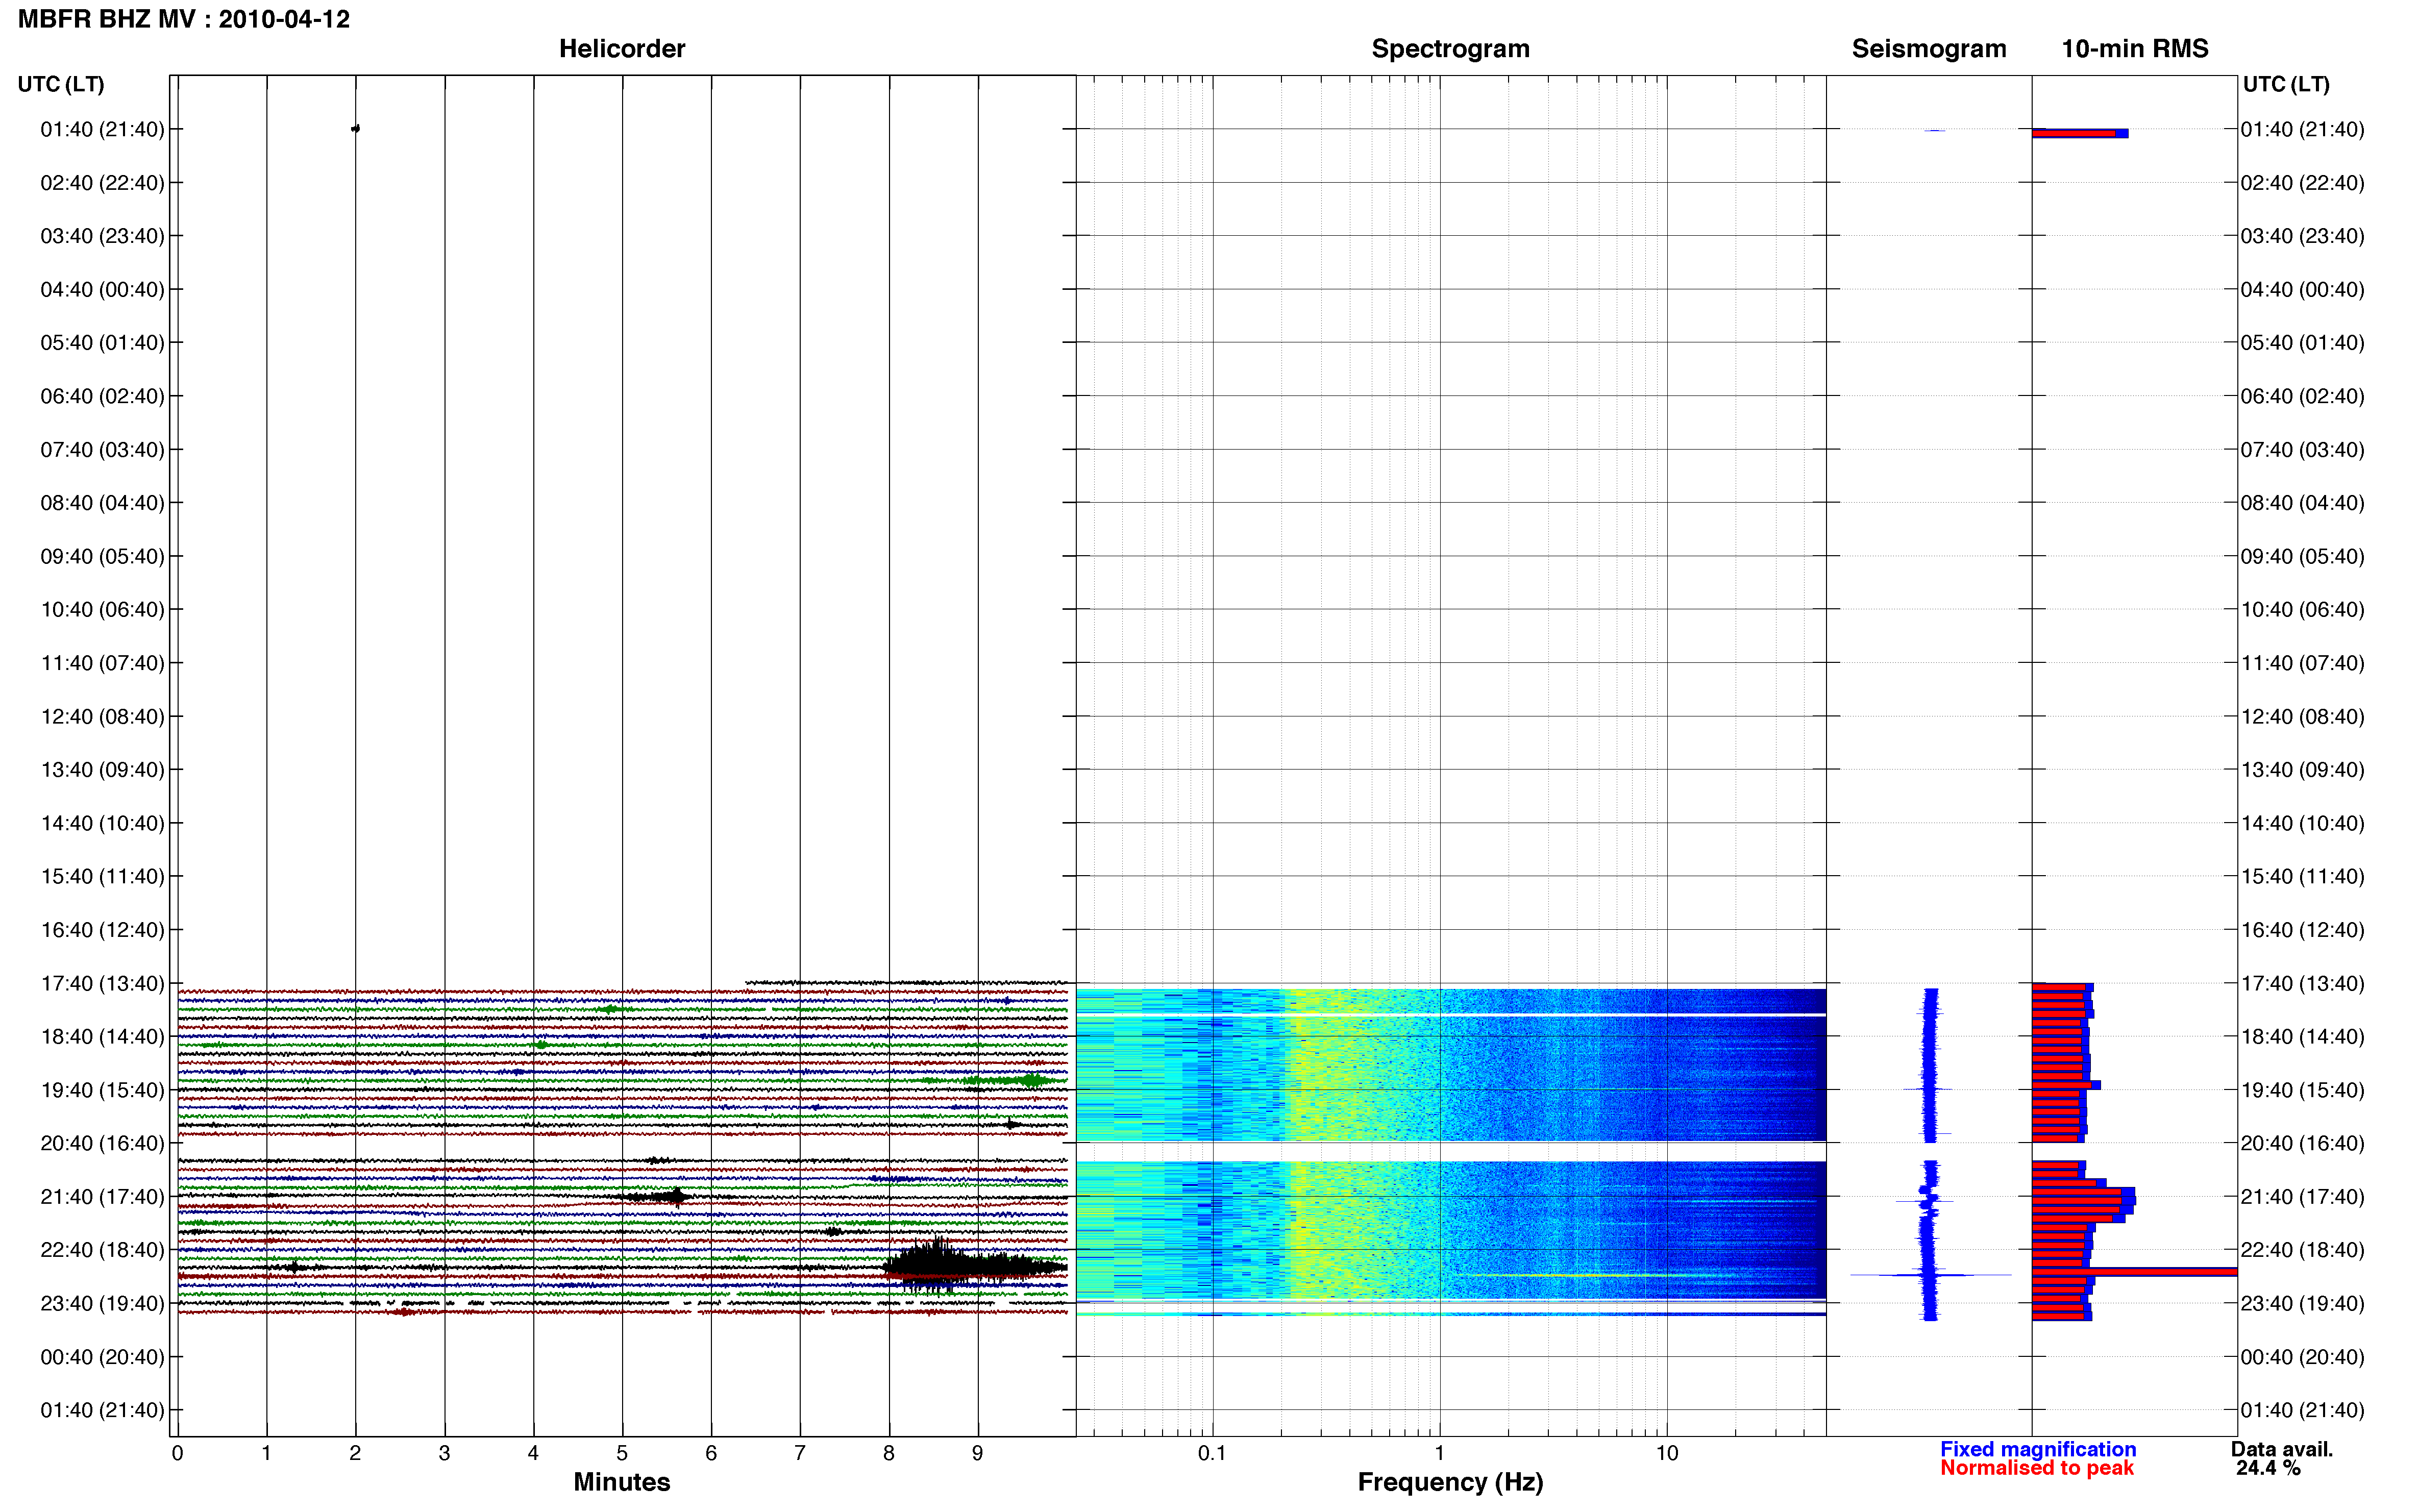Click '07:40 (03:40)' on the right time axis
Screen dimensions: 2419x1512
2302,450
